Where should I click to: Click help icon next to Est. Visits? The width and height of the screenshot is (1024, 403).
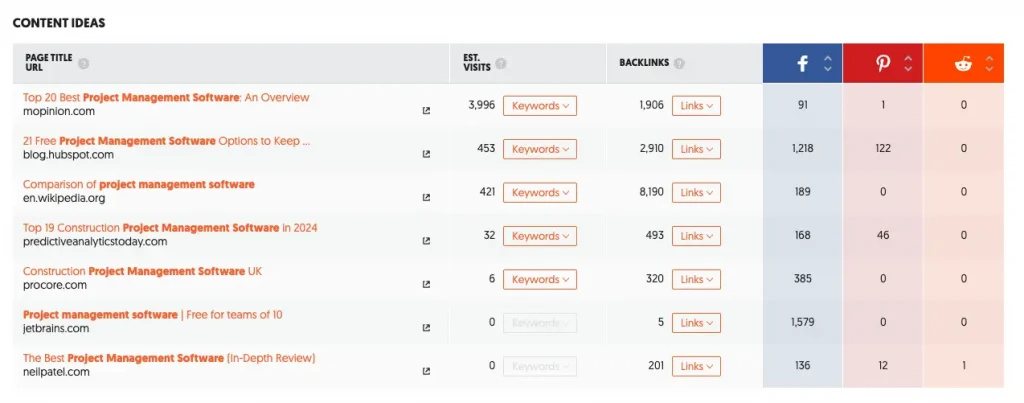click(501, 63)
